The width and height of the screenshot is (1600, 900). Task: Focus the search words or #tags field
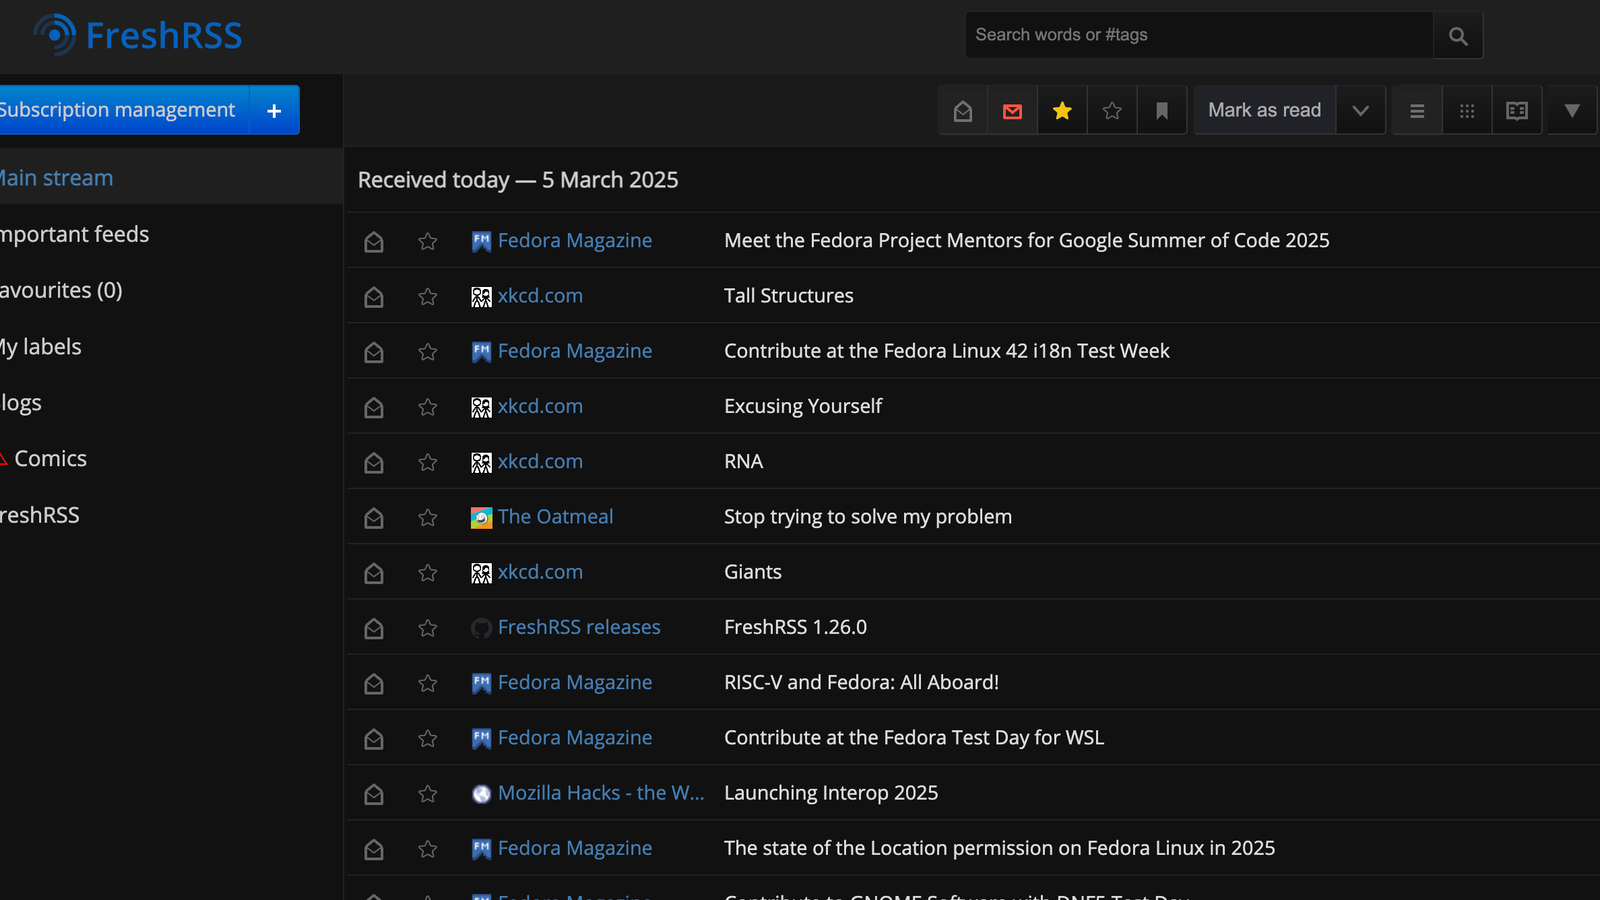tap(1199, 35)
